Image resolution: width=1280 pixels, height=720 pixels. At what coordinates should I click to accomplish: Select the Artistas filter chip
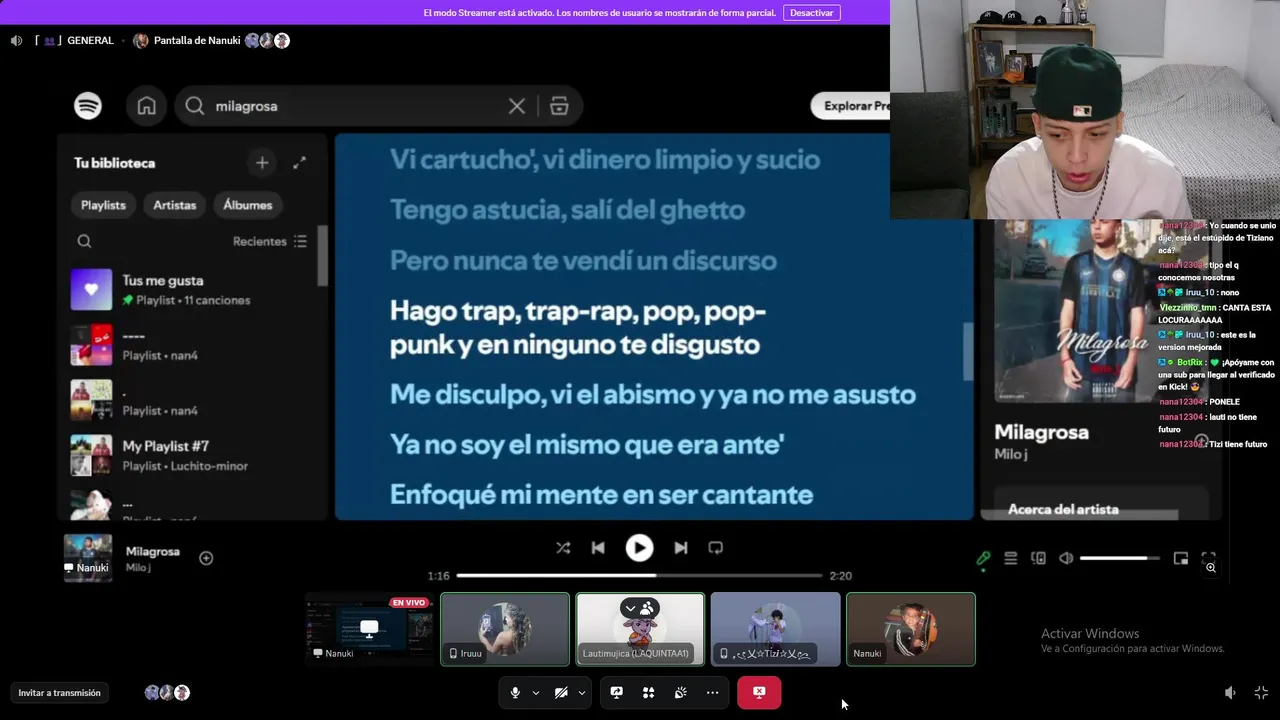175,205
